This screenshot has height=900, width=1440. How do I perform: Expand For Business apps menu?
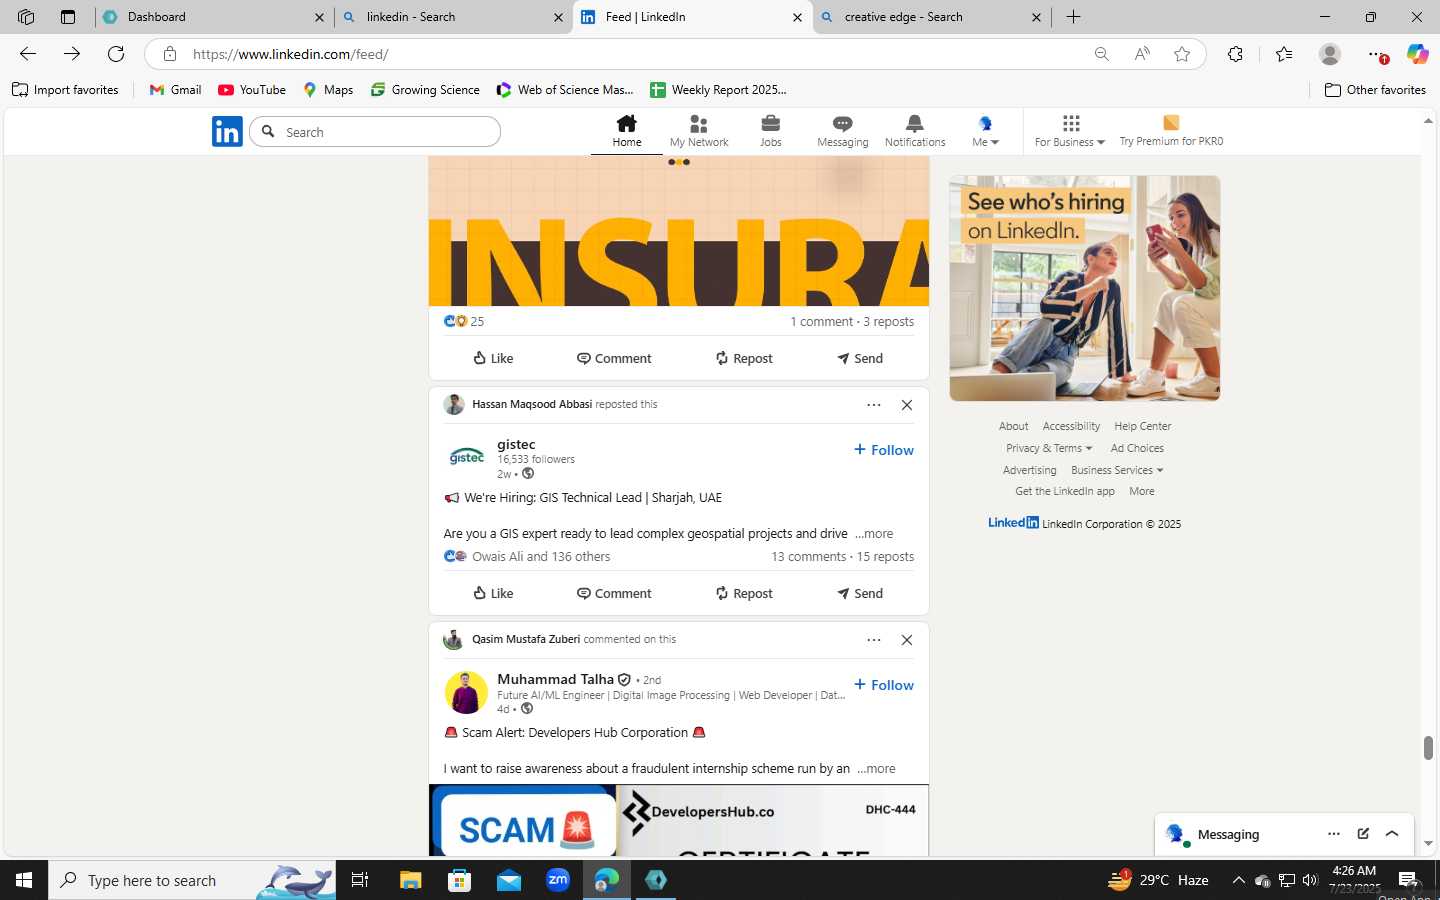coord(1069,131)
